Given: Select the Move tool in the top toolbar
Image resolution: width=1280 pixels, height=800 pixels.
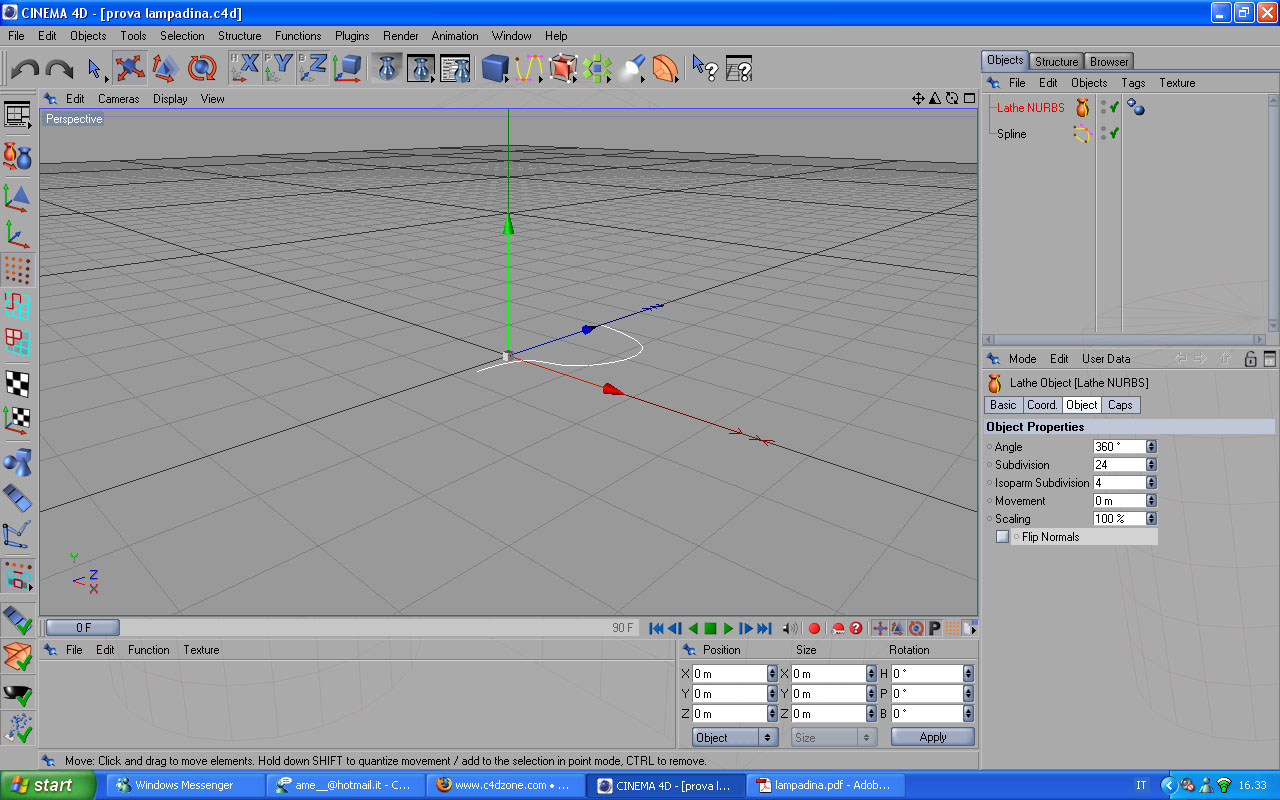Looking at the screenshot, I should click(129, 68).
